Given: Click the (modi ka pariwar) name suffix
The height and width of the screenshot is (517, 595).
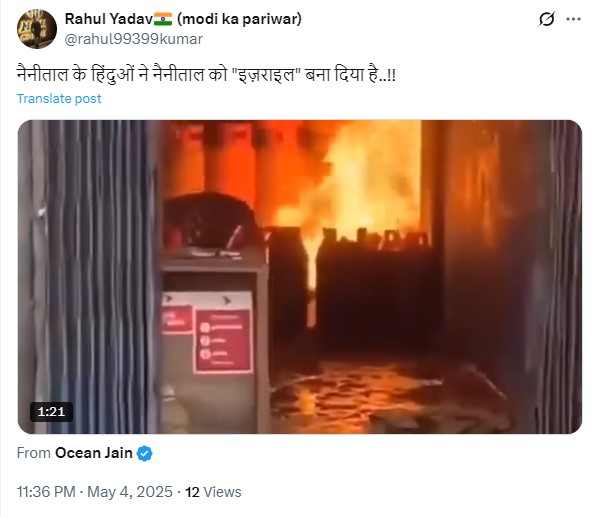Looking at the screenshot, I should click(x=239, y=19).
